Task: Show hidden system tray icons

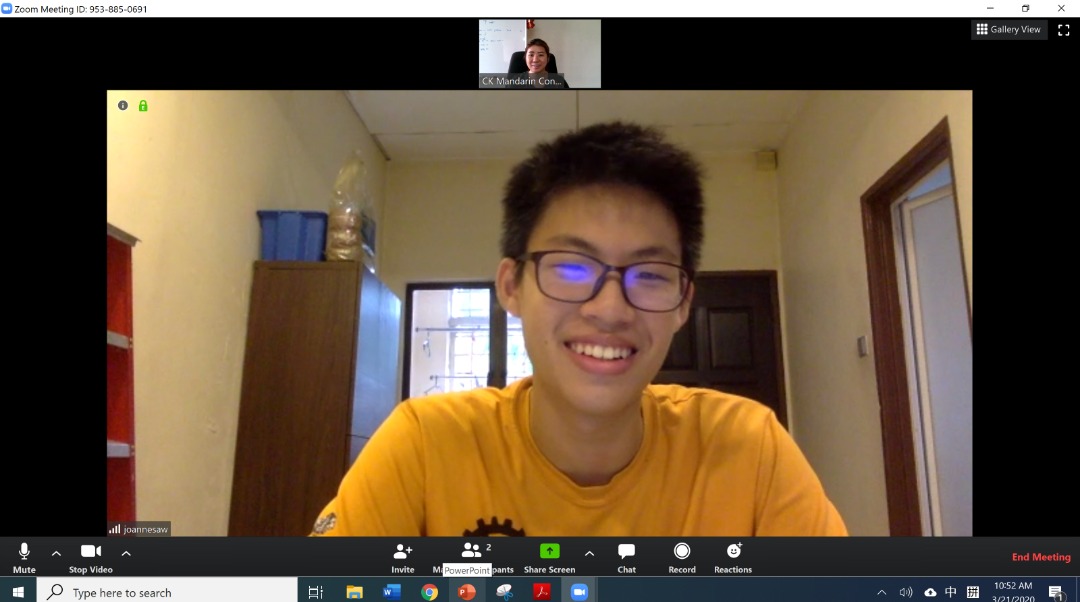Action: (x=882, y=592)
